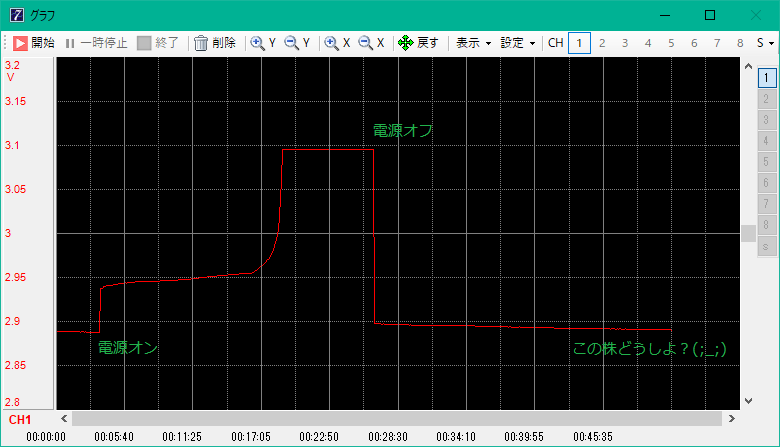Click the 3.15 Y-axis value
Screen dimensions: 780x447
pyautogui.click(x=15, y=101)
